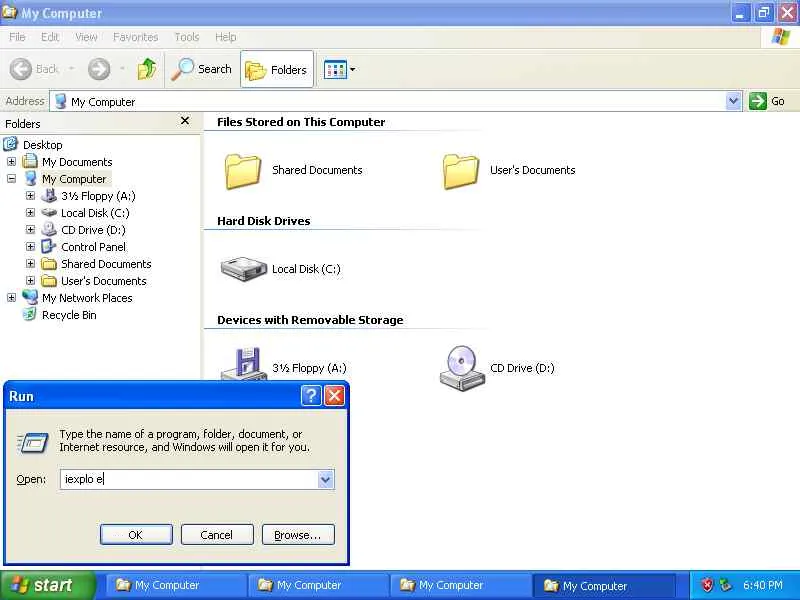Expand Control Panel tree node

tap(30, 247)
